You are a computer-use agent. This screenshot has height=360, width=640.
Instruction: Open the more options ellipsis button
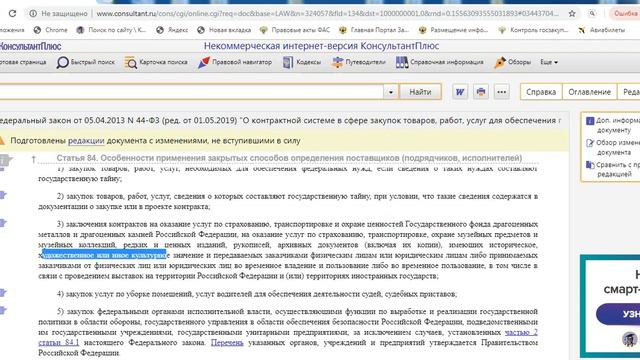(x=502, y=92)
